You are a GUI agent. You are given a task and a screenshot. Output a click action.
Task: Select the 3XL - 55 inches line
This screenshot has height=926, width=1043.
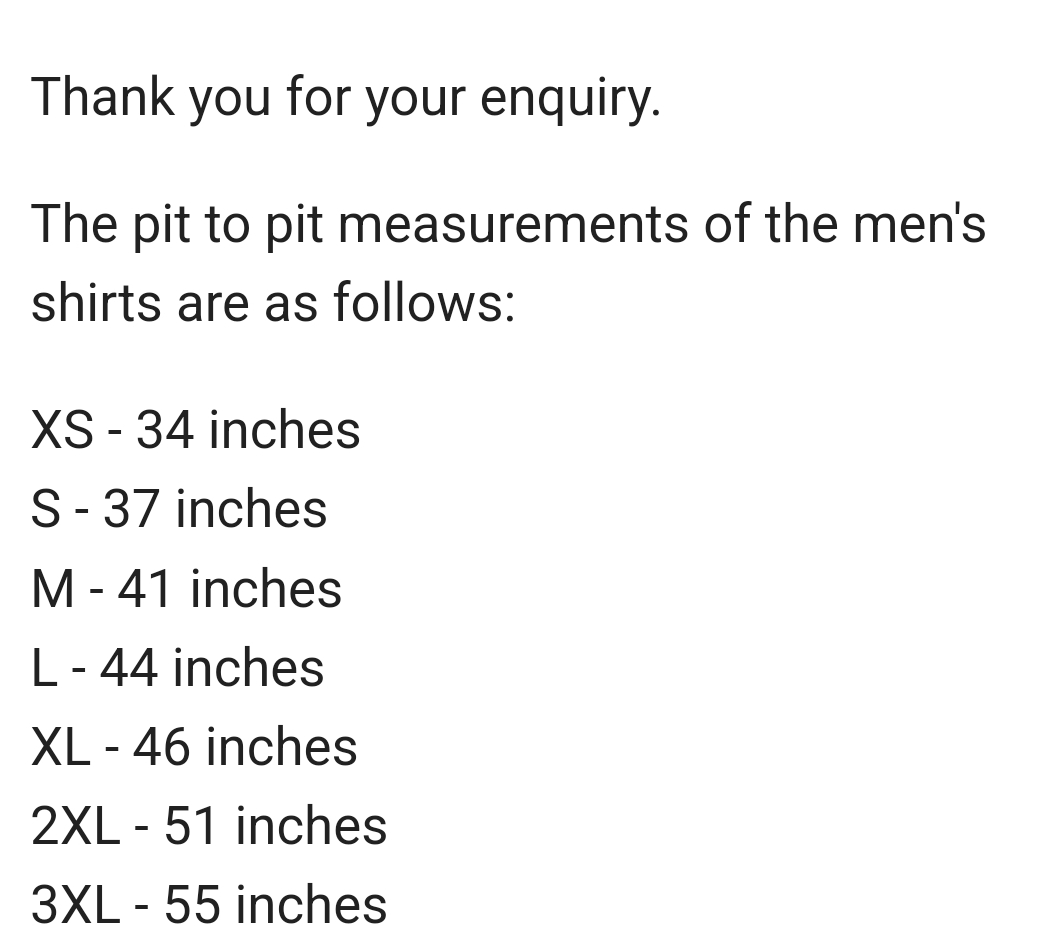point(209,905)
